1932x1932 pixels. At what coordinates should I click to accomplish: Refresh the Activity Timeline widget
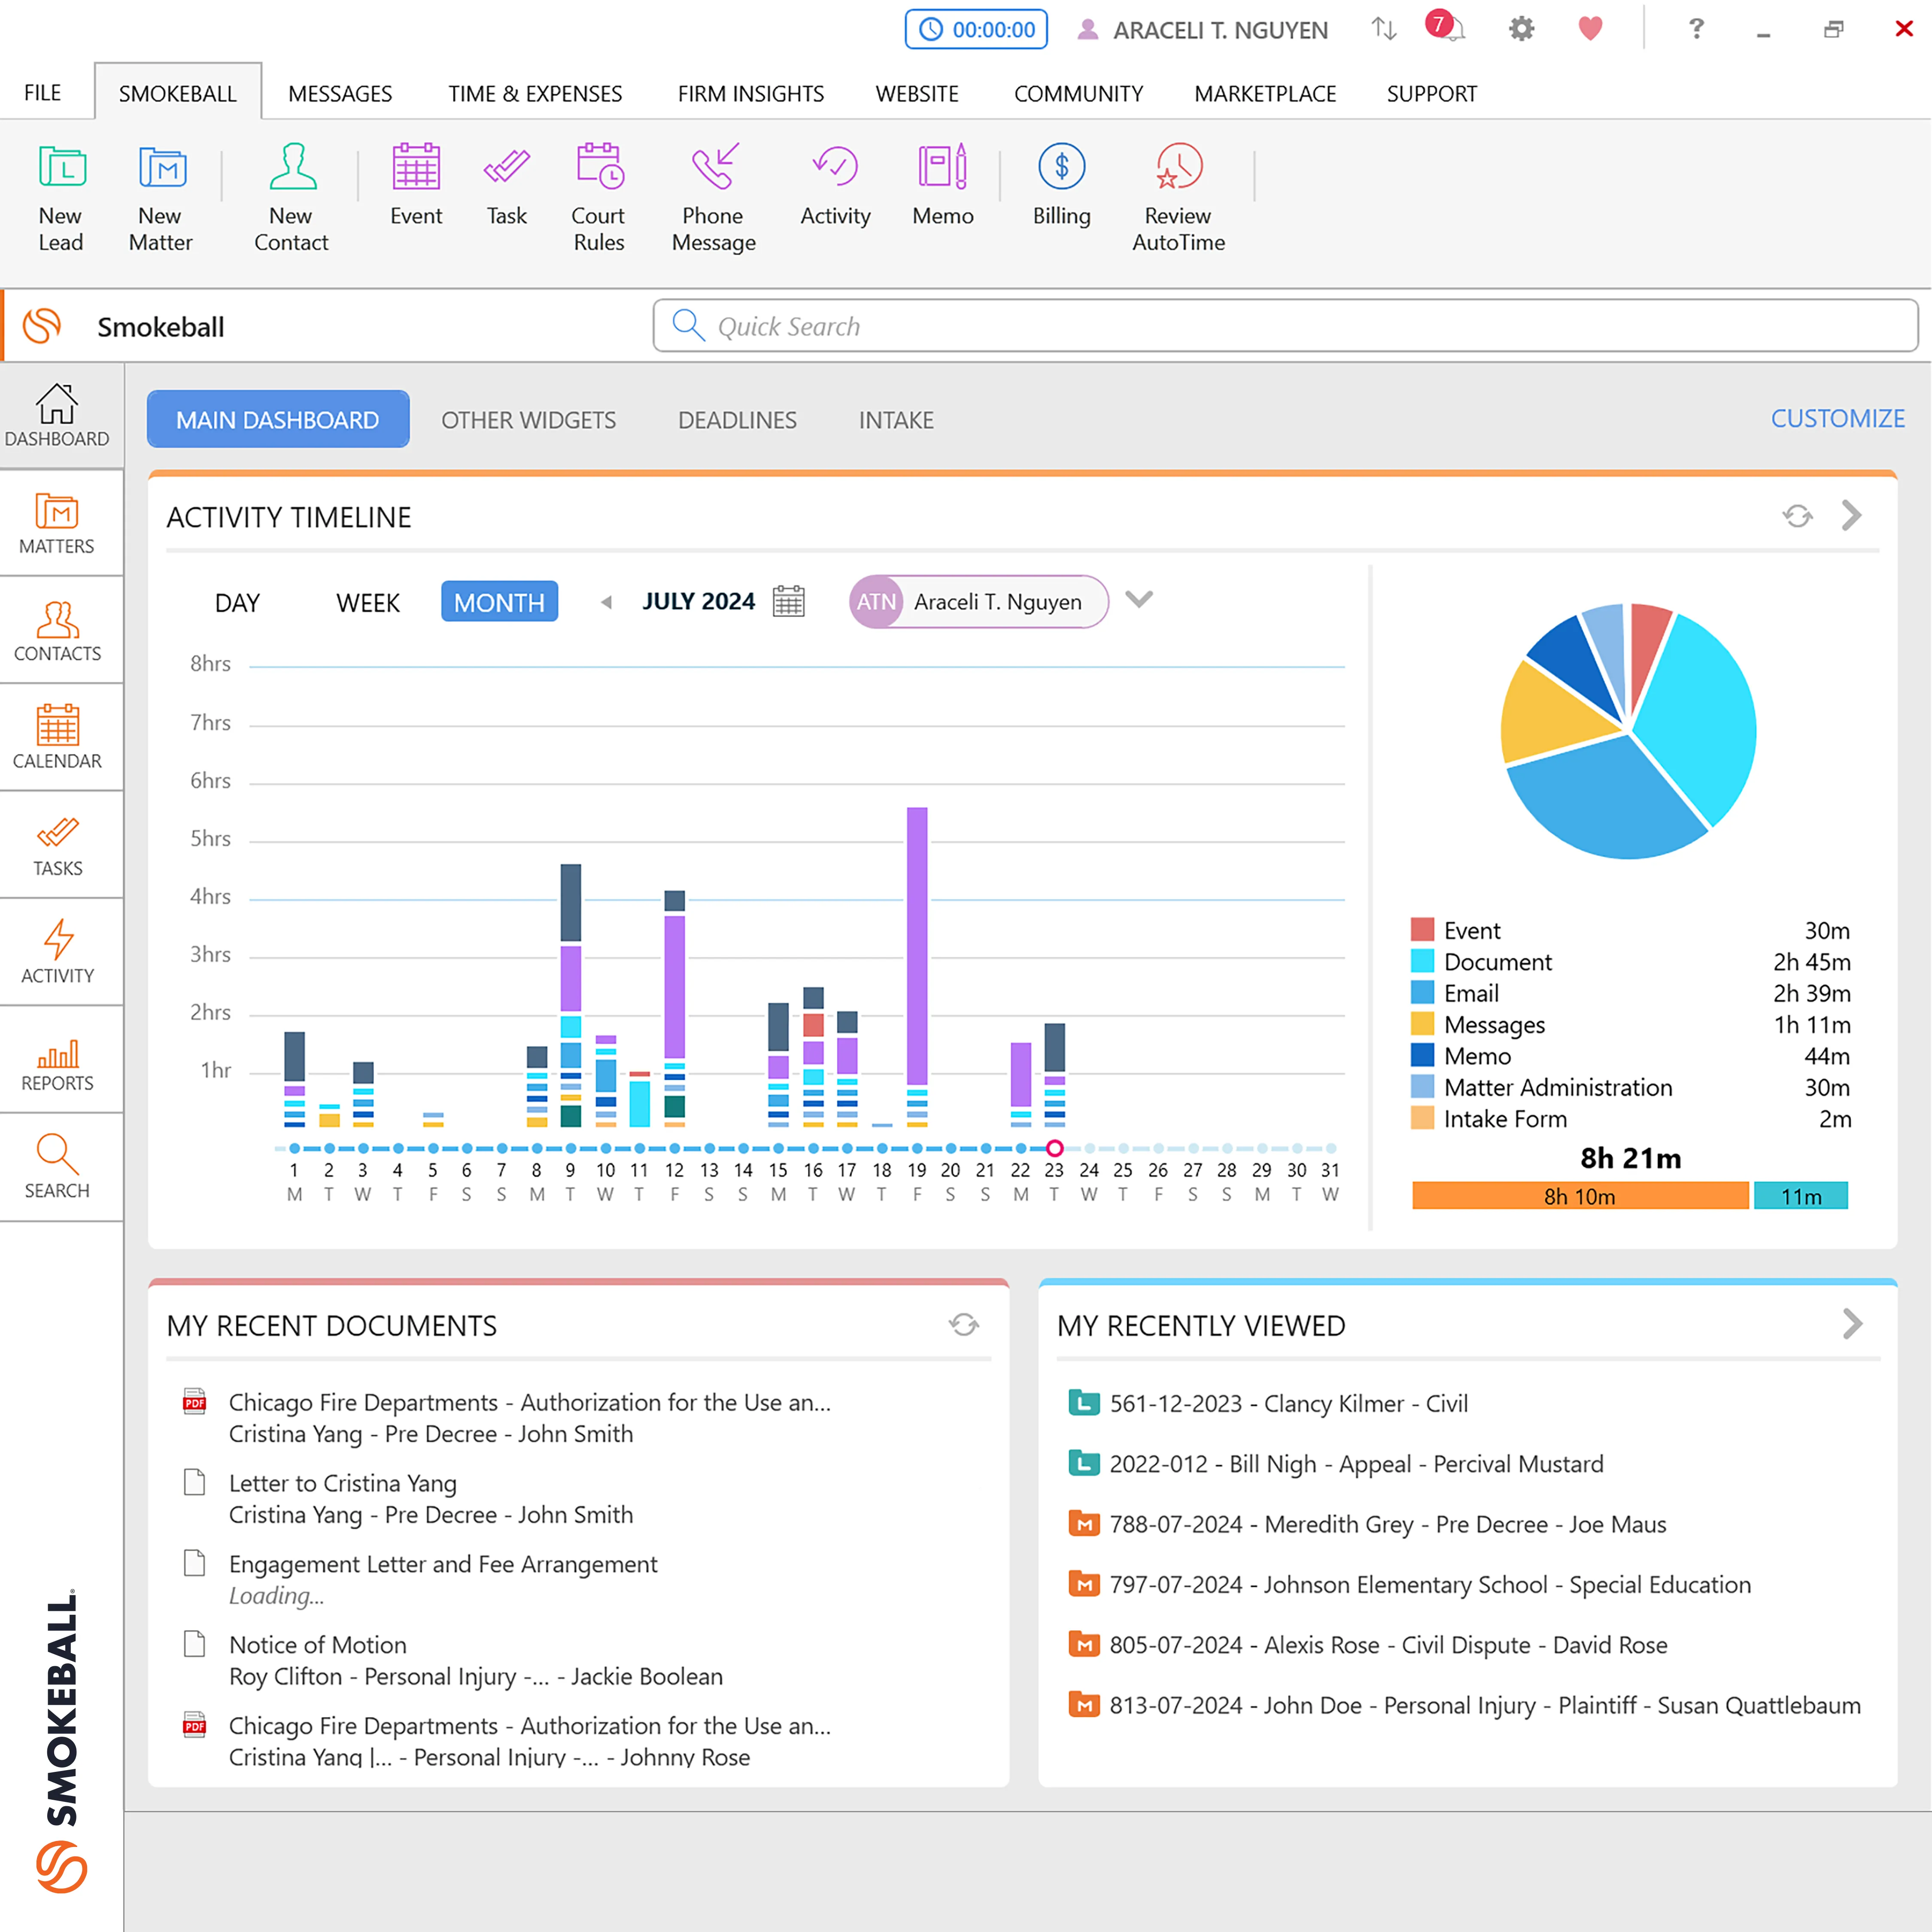pyautogui.click(x=1797, y=516)
